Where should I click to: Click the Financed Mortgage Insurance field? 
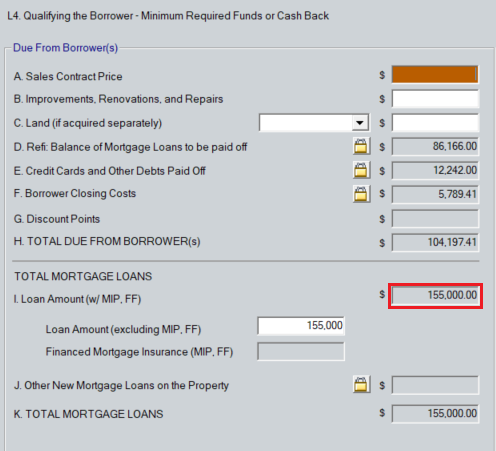pos(301,351)
